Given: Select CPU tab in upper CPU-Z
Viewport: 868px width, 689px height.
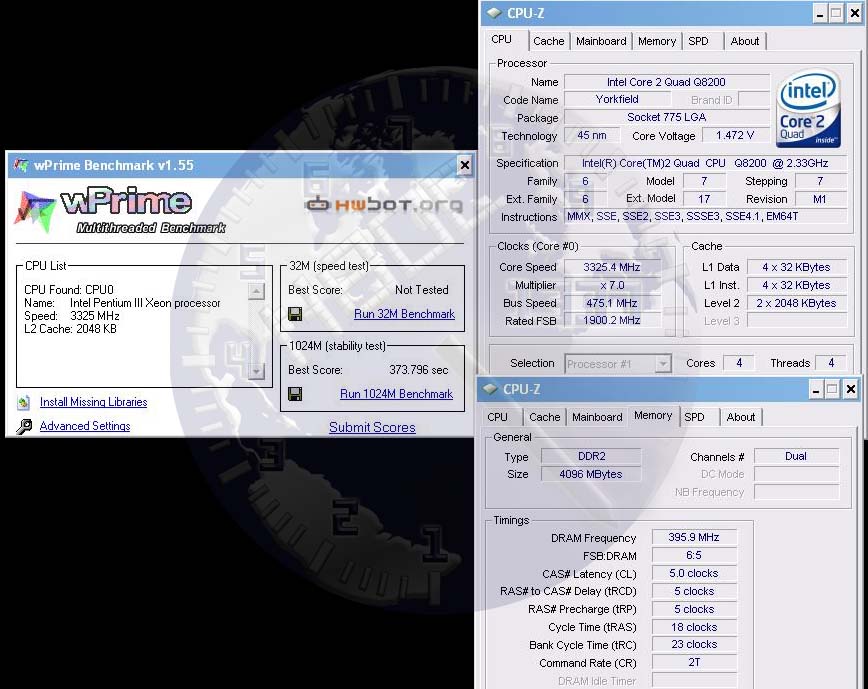Looking at the screenshot, I should pyautogui.click(x=502, y=39).
